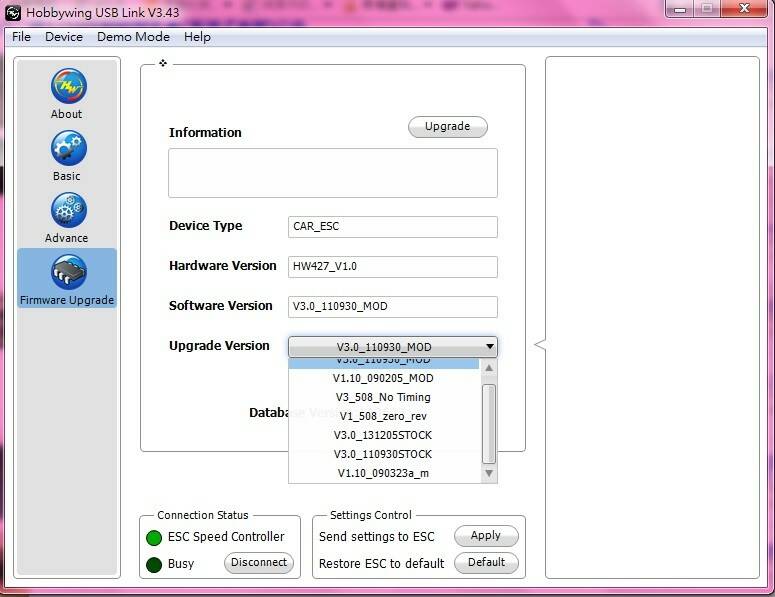The image size is (775, 597).
Task: Click the Software Version field
Action: [x=393, y=307]
